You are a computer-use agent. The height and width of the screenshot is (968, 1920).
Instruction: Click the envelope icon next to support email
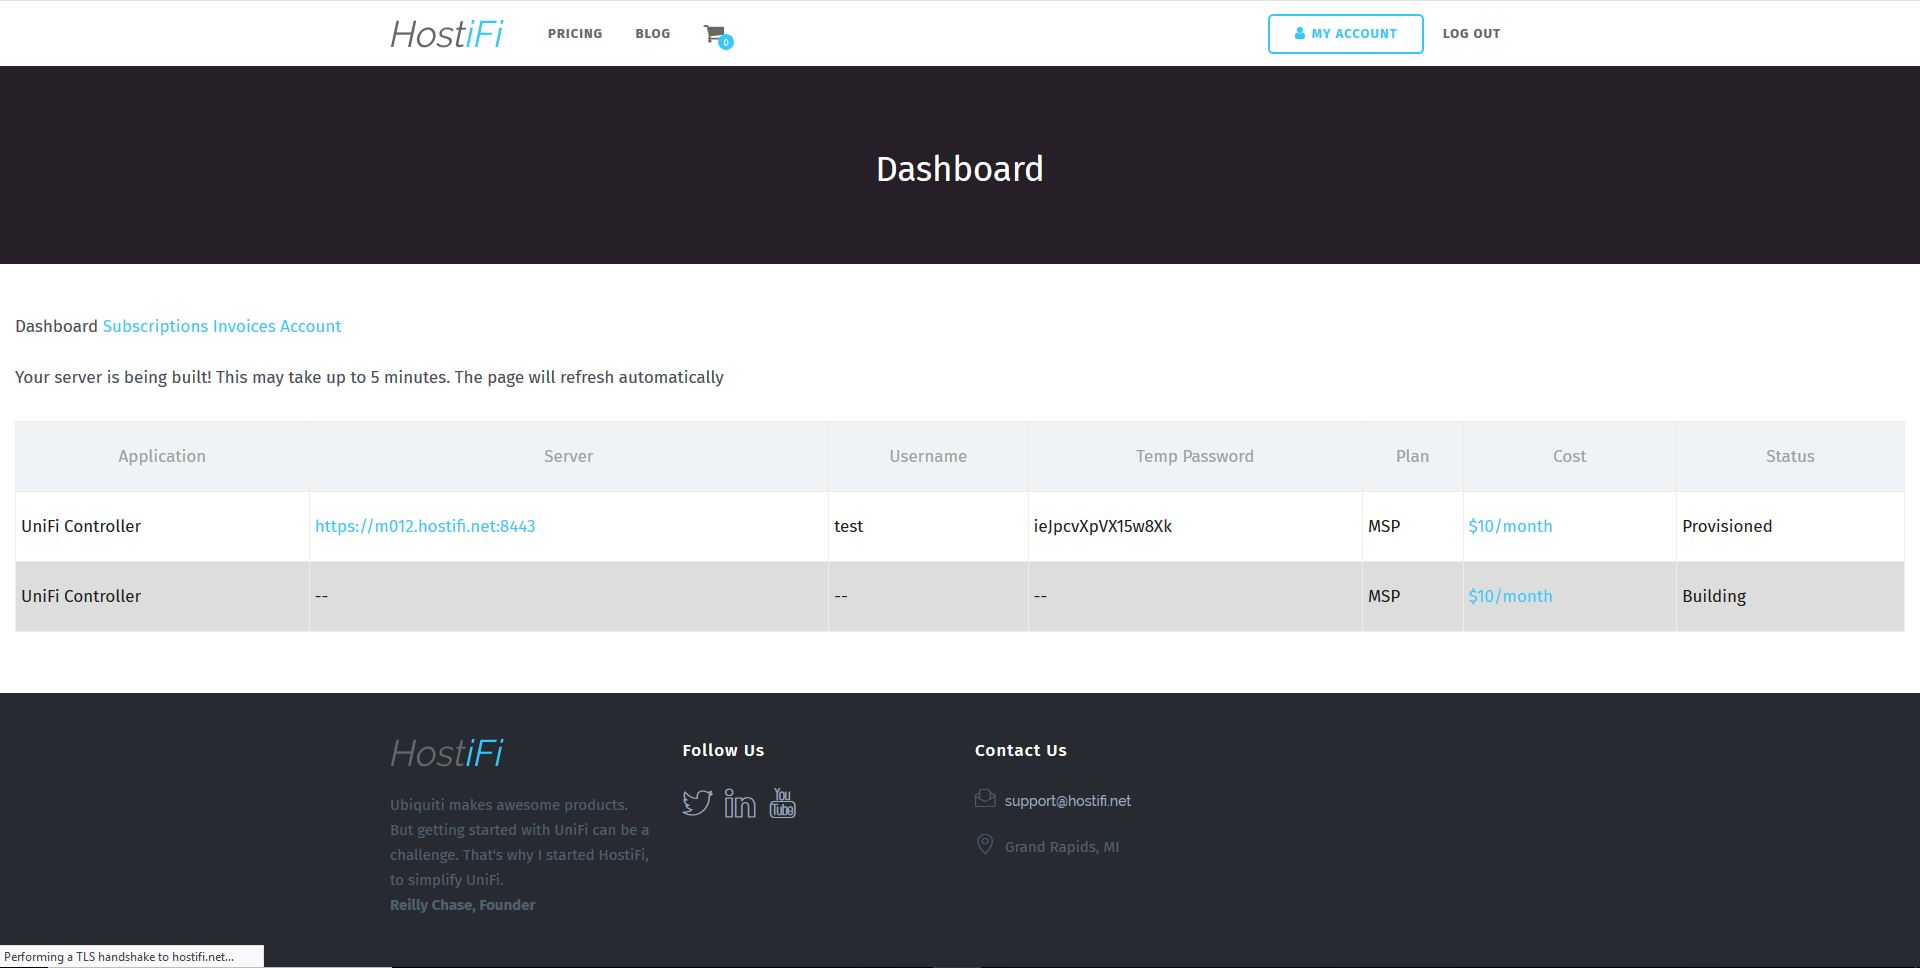point(985,798)
